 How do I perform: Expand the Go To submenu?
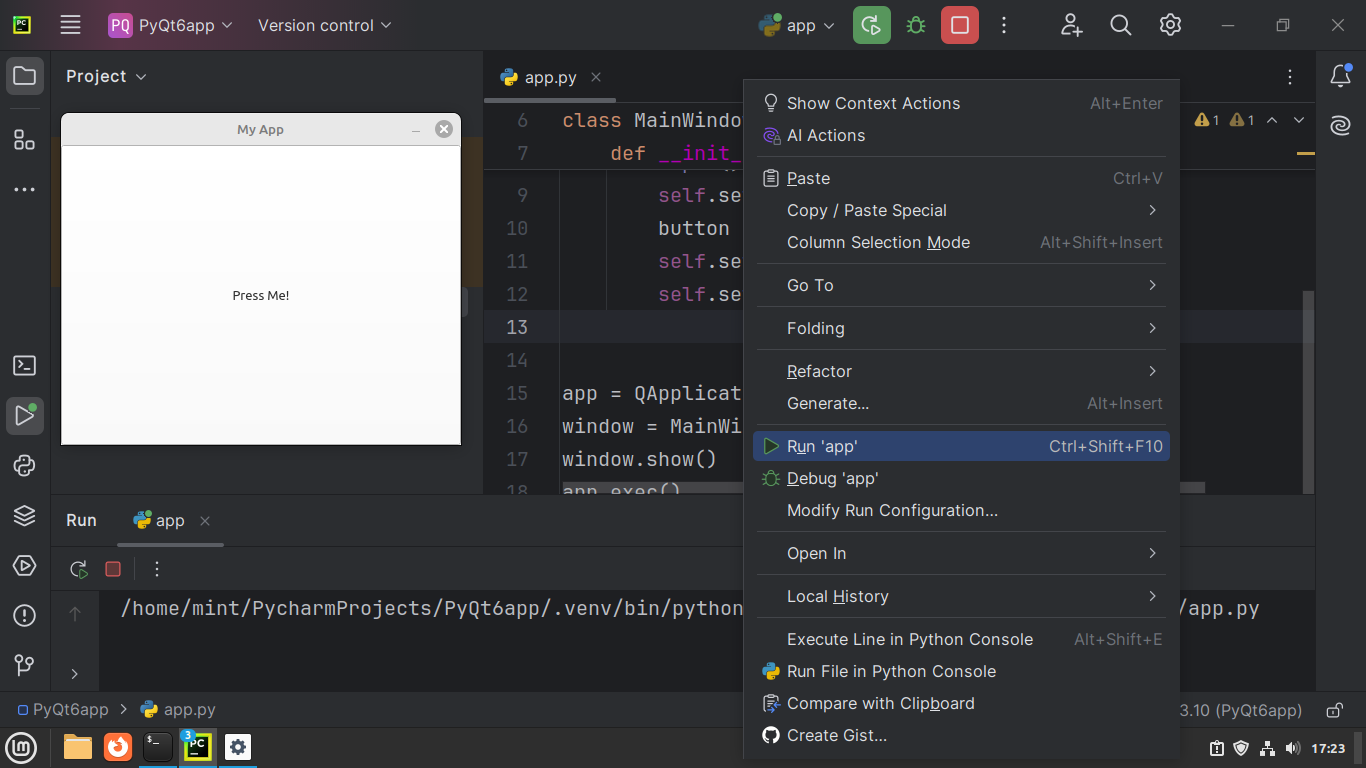(x=961, y=285)
